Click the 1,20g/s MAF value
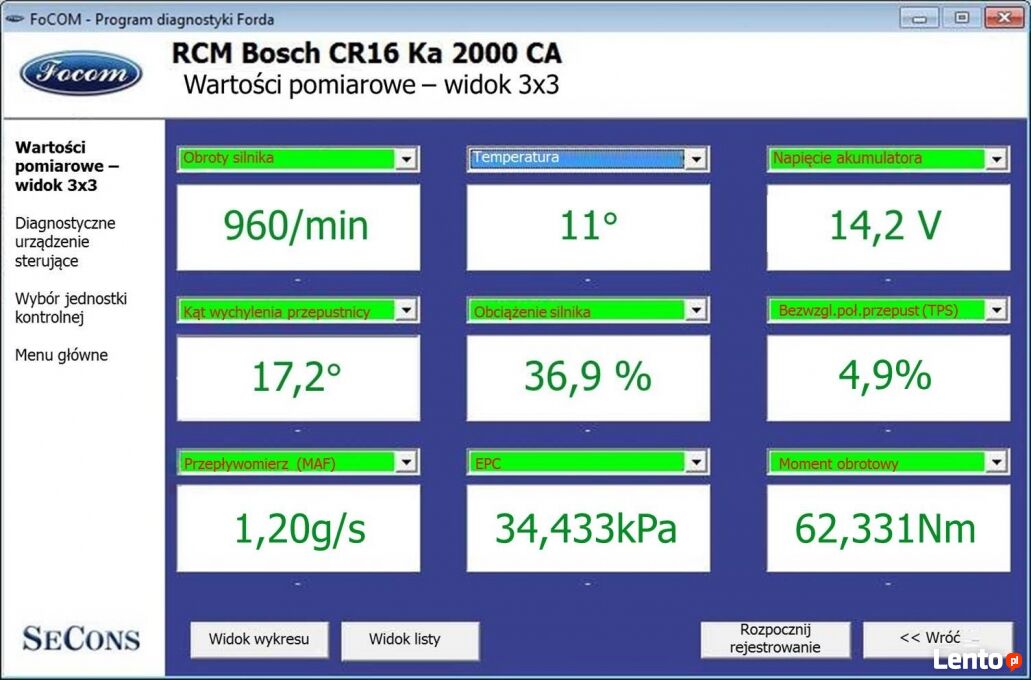This screenshot has height=680, width=1031. [x=299, y=529]
